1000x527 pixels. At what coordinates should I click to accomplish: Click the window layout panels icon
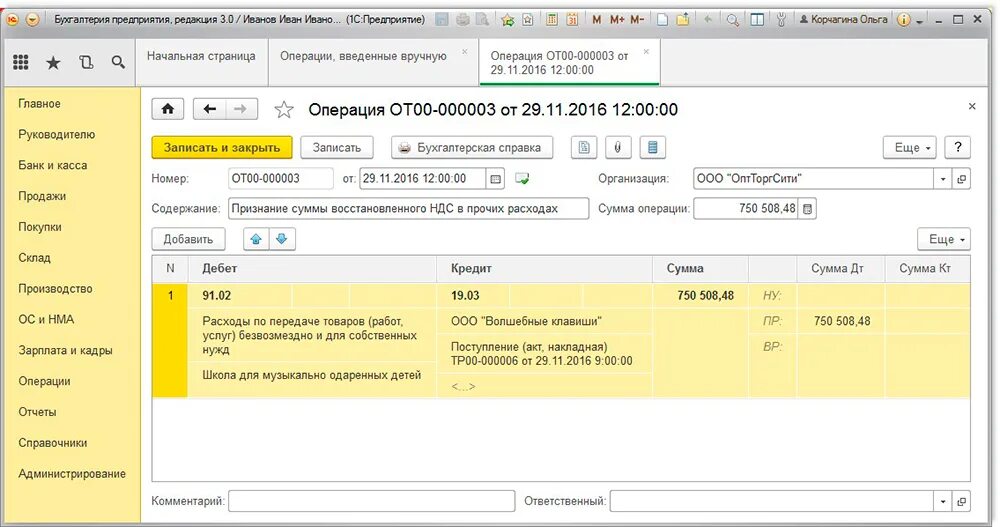pos(757,20)
